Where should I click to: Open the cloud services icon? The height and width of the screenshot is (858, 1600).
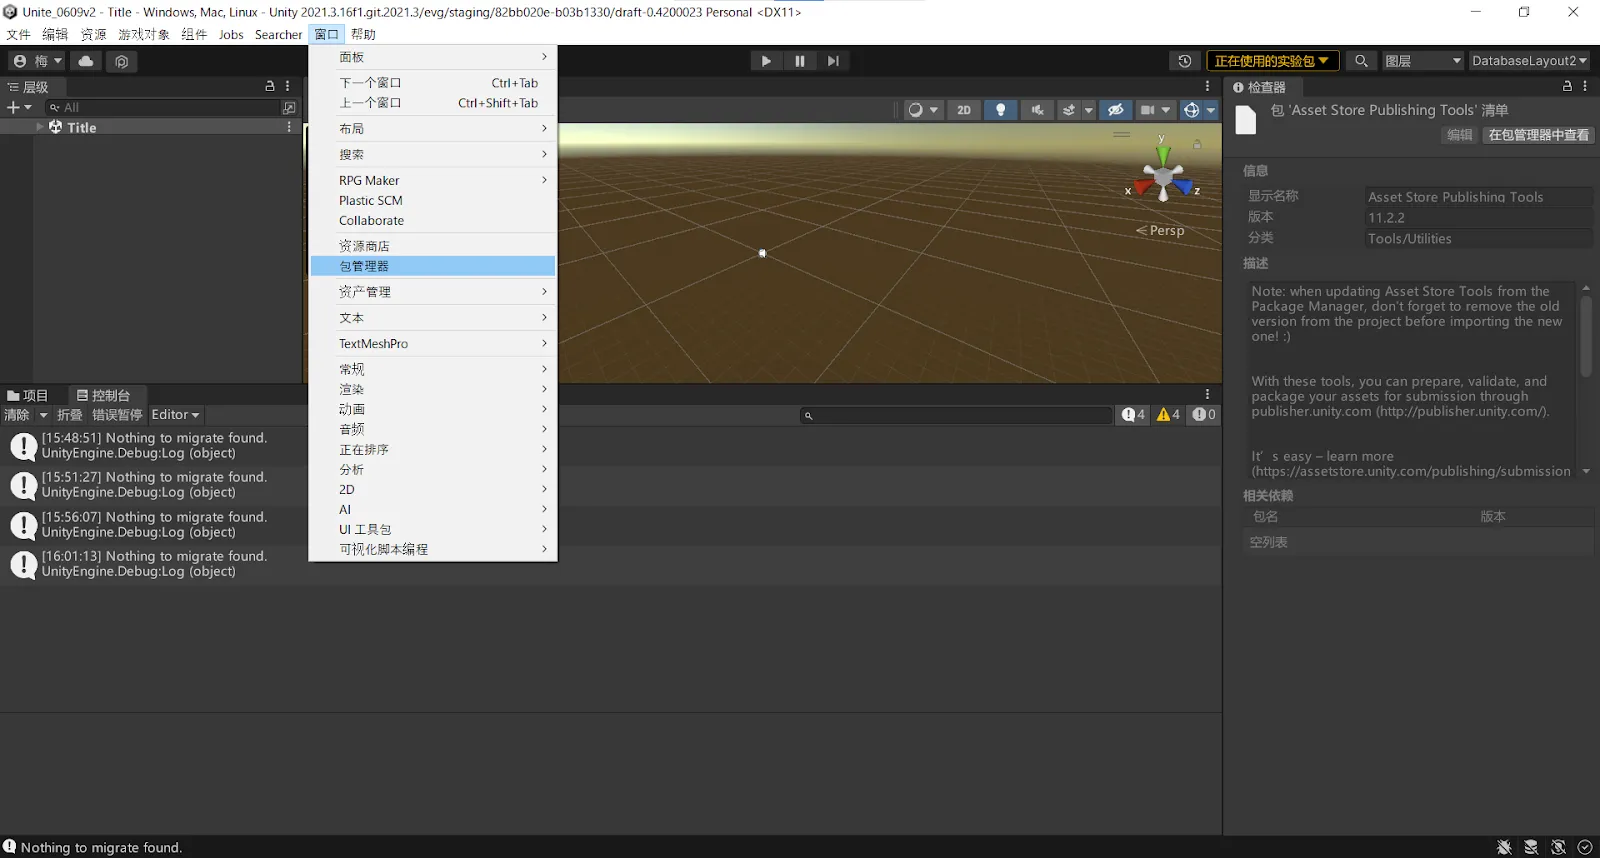point(86,61)
